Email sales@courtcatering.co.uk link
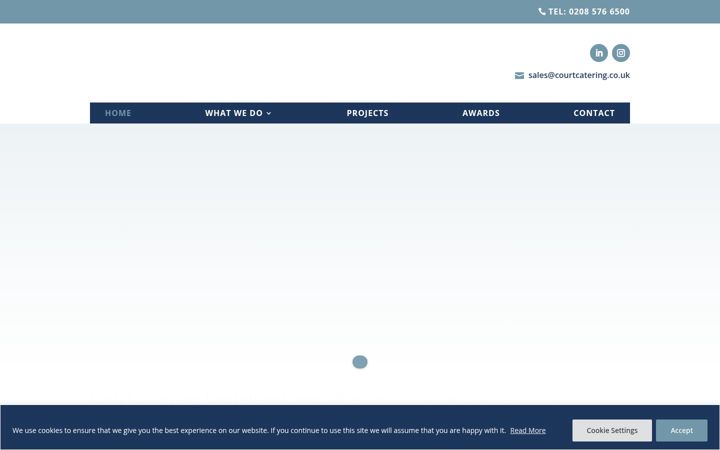Image resolution: width=720 pixels, height=450 pixels. coord(579,75)
